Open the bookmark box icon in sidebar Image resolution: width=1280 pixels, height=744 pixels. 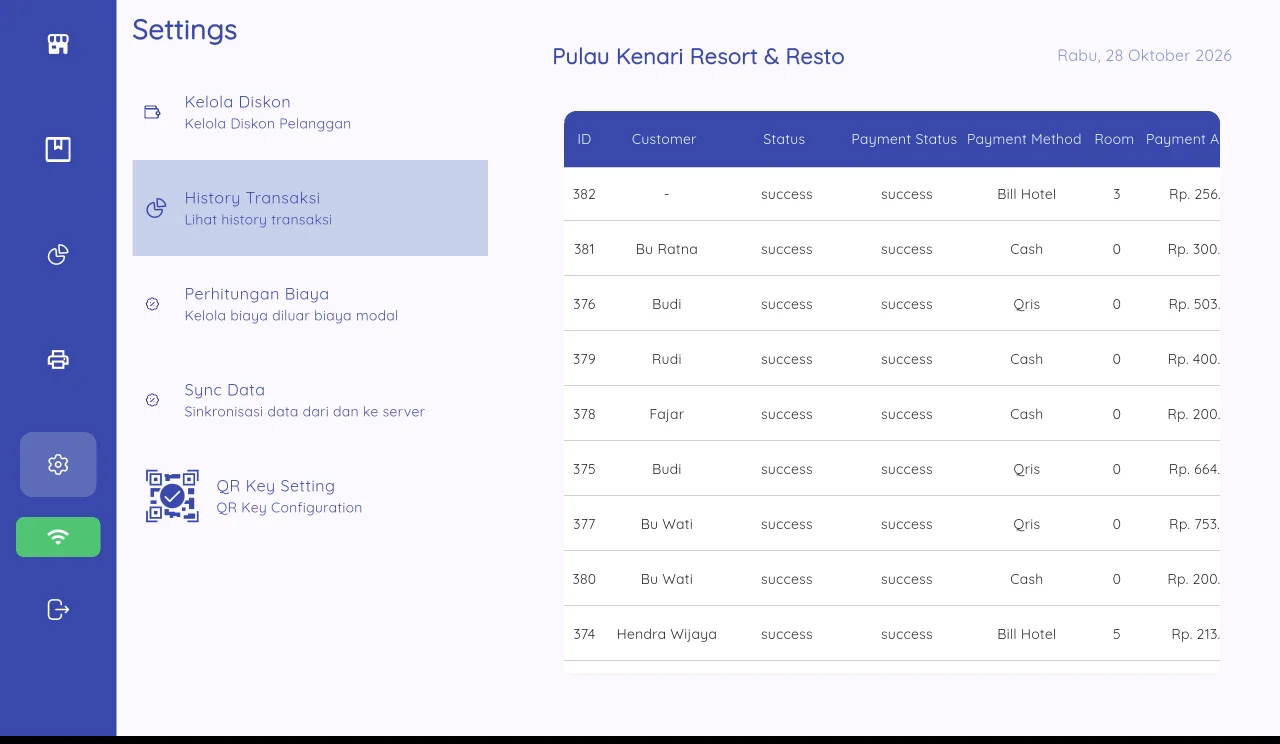click(x=58, y=149)
